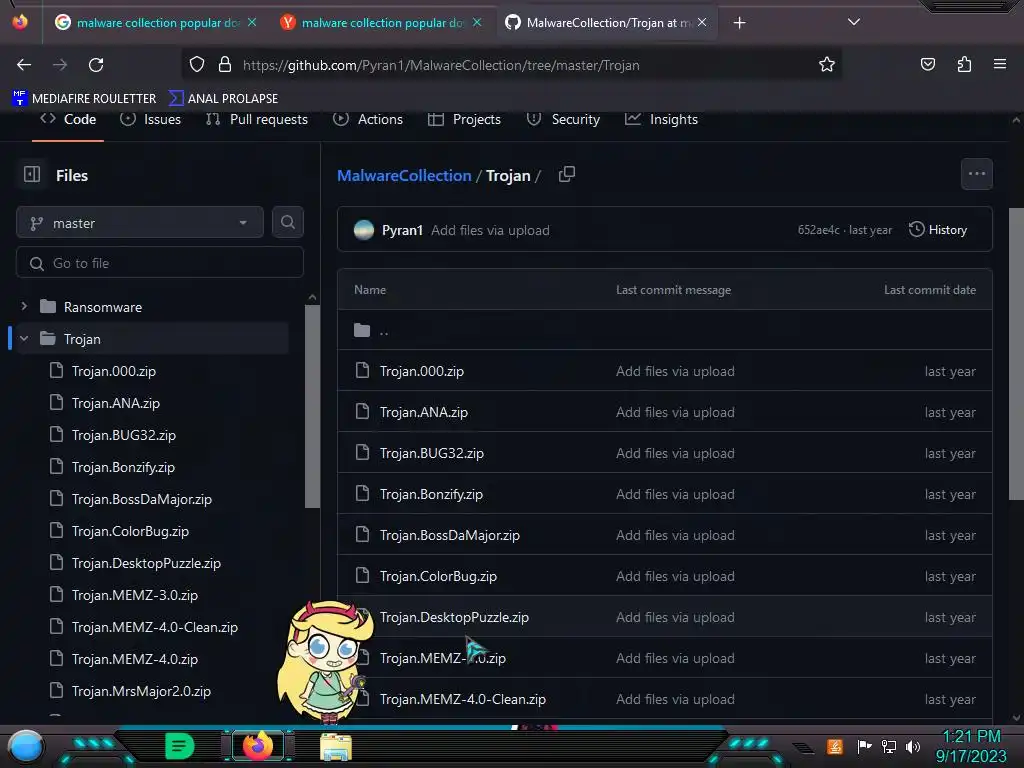Viewport: 1024px width, 768px height.
Task: Open the 652ae4c commit hash link
Action: pyautogui.click(x=818, y=230)
